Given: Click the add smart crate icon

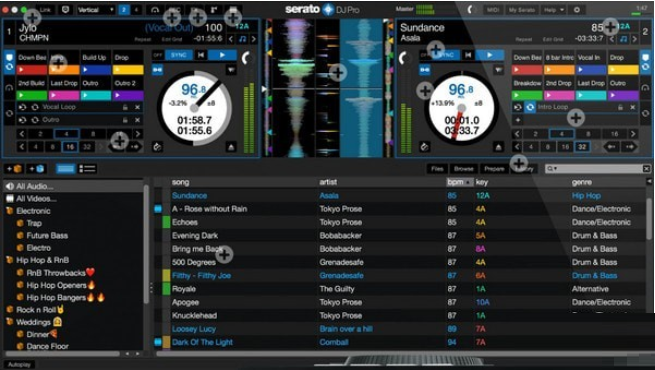Looking at the screenshot, I should 36,169.
